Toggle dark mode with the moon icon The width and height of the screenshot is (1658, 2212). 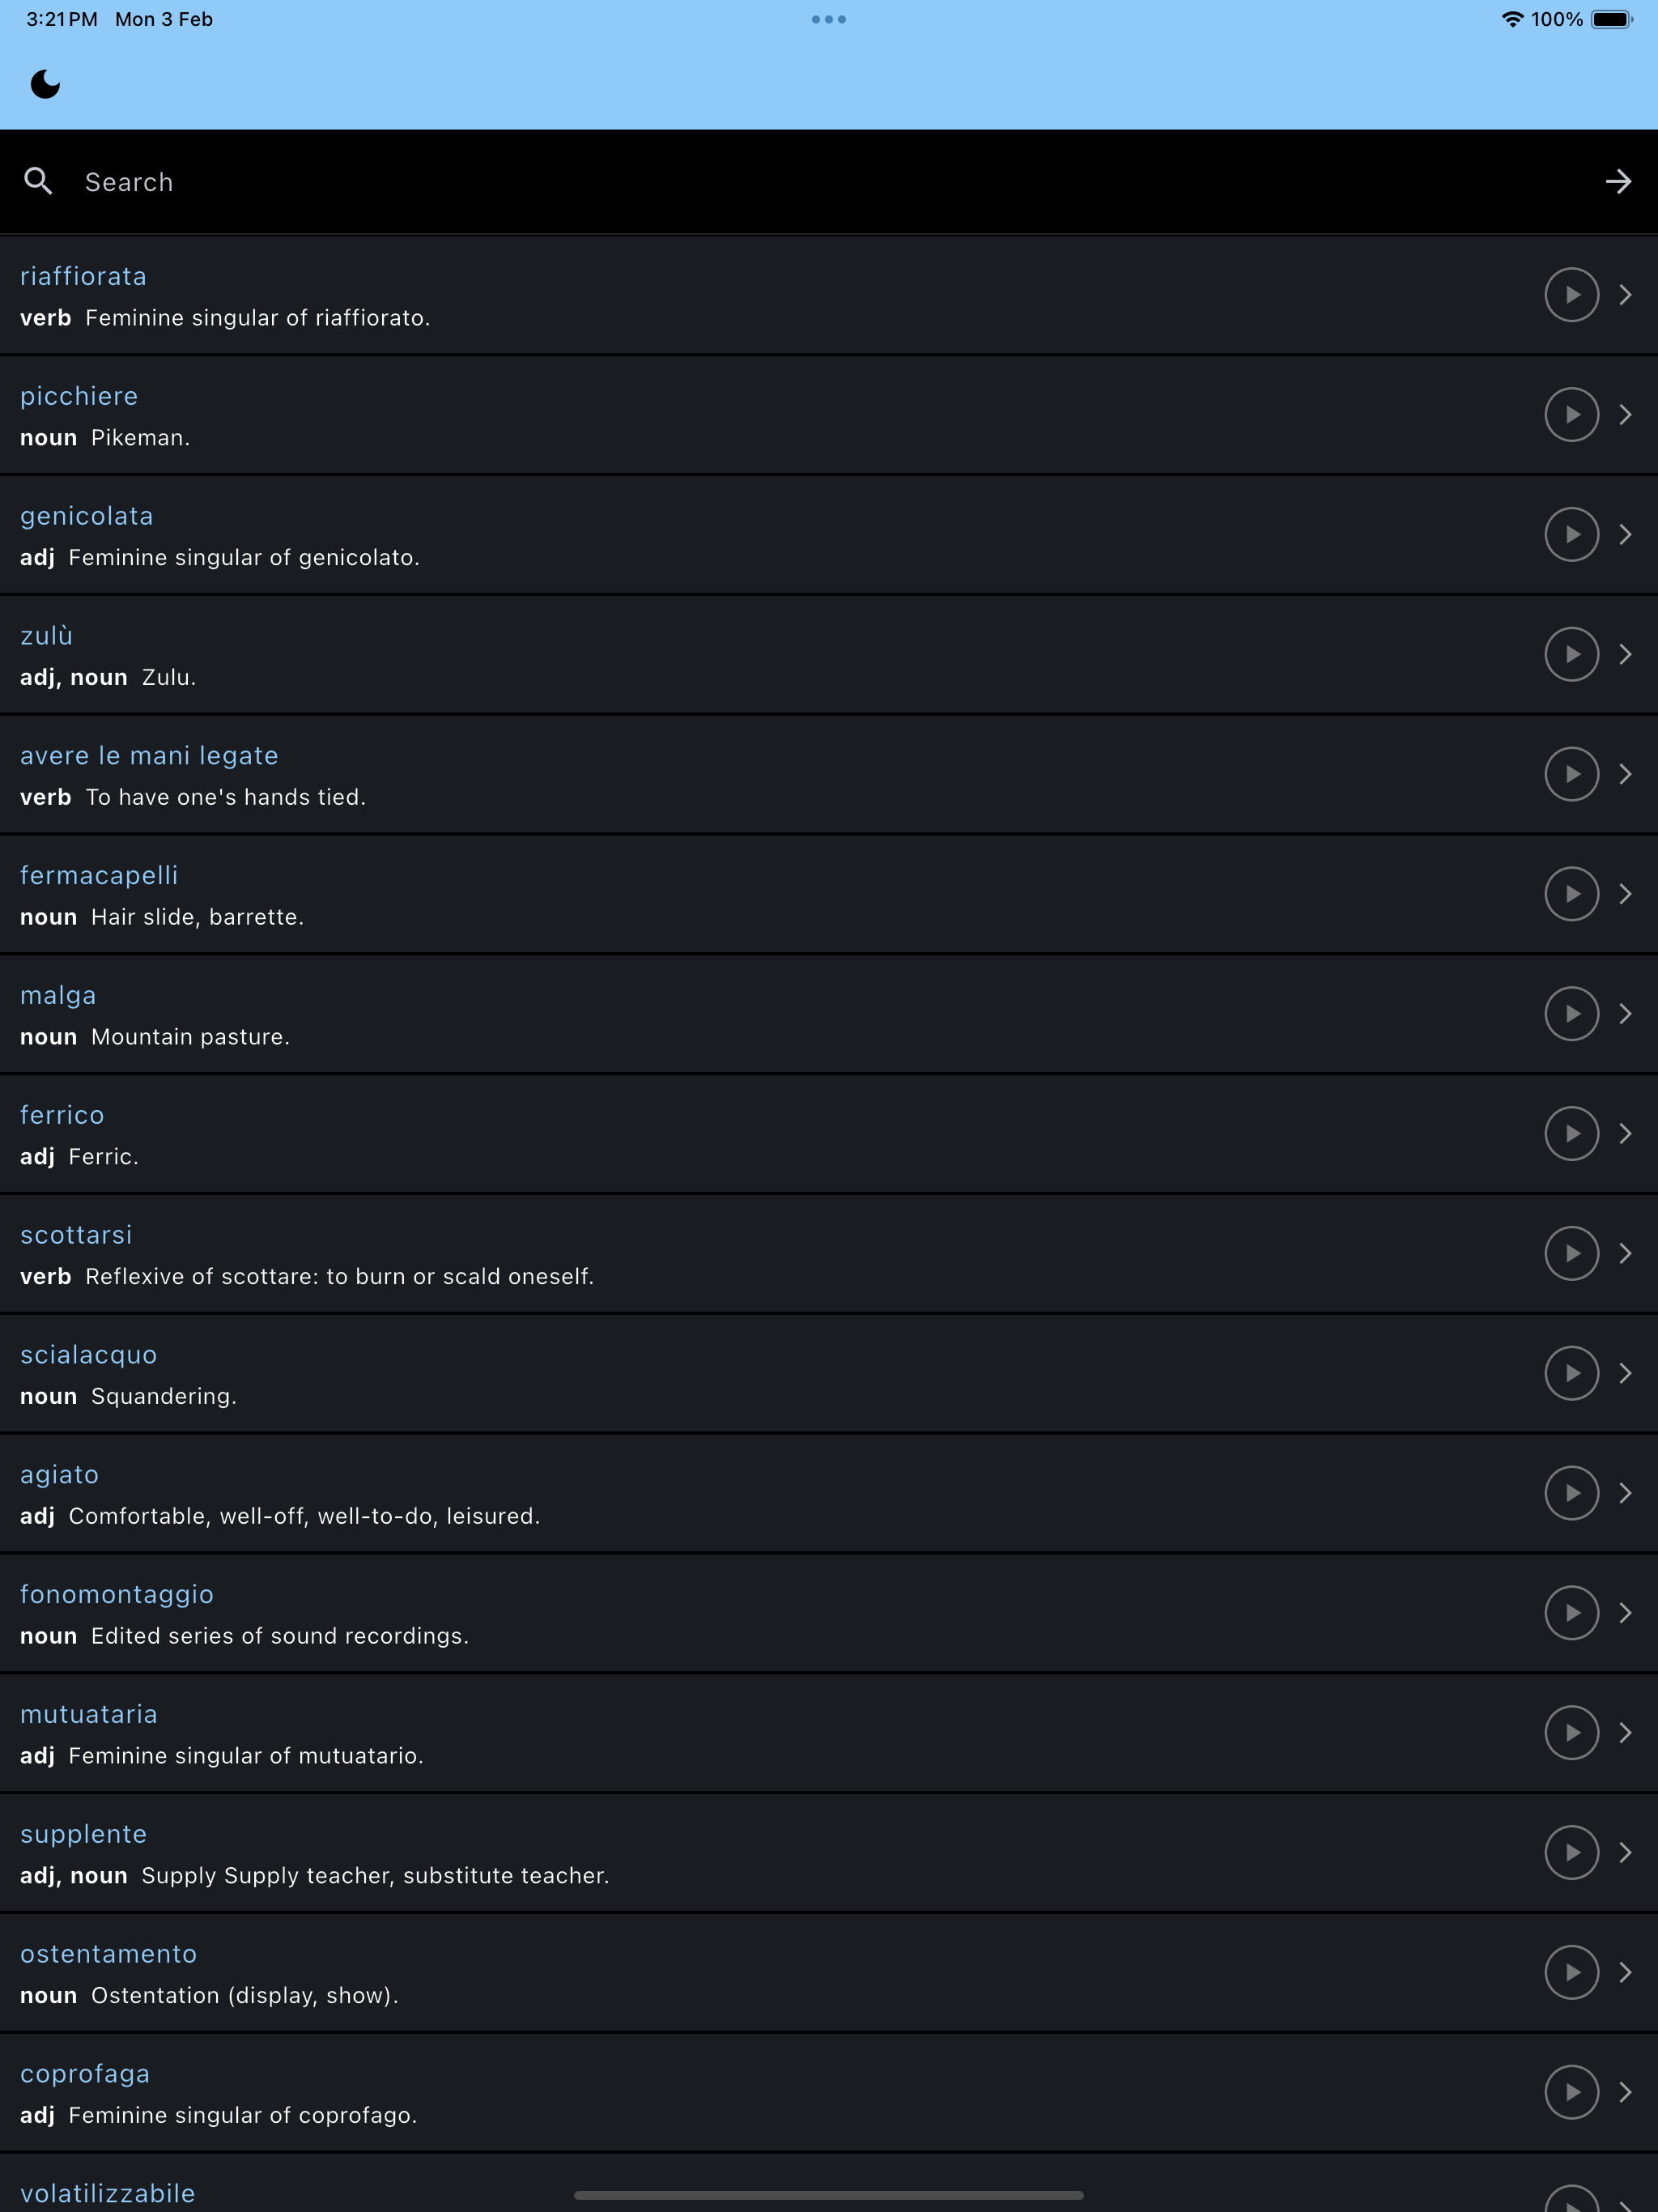tap(45, 84)
